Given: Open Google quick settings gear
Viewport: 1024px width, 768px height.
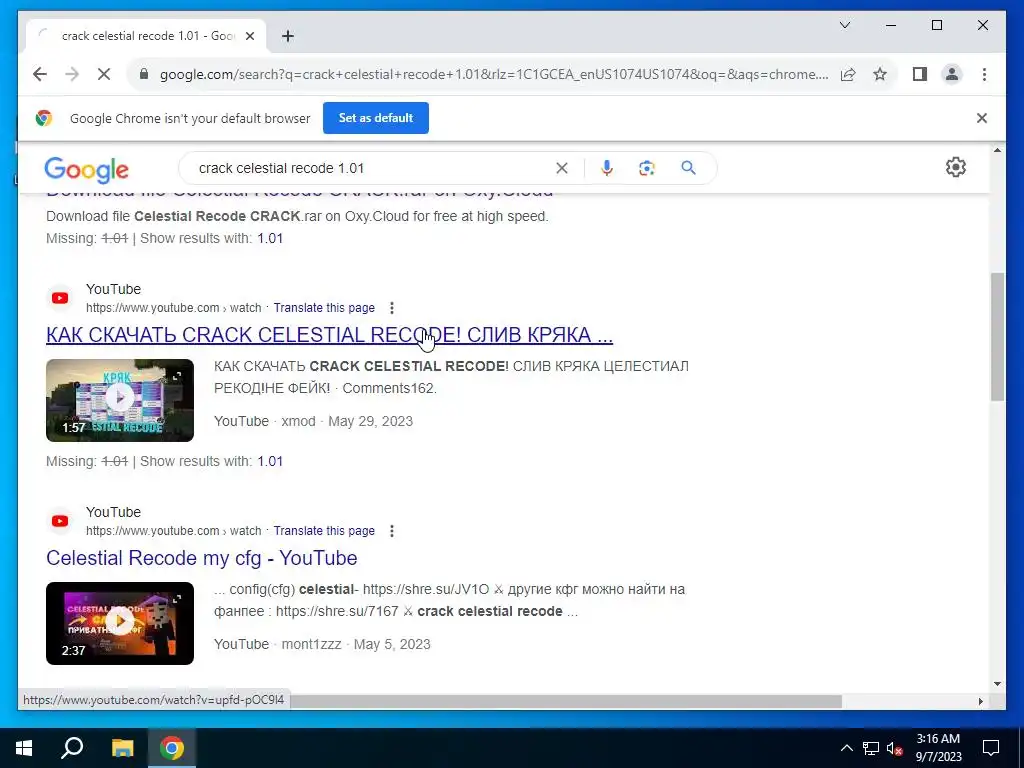Looking at the screenshot, I should click(955, 167).
